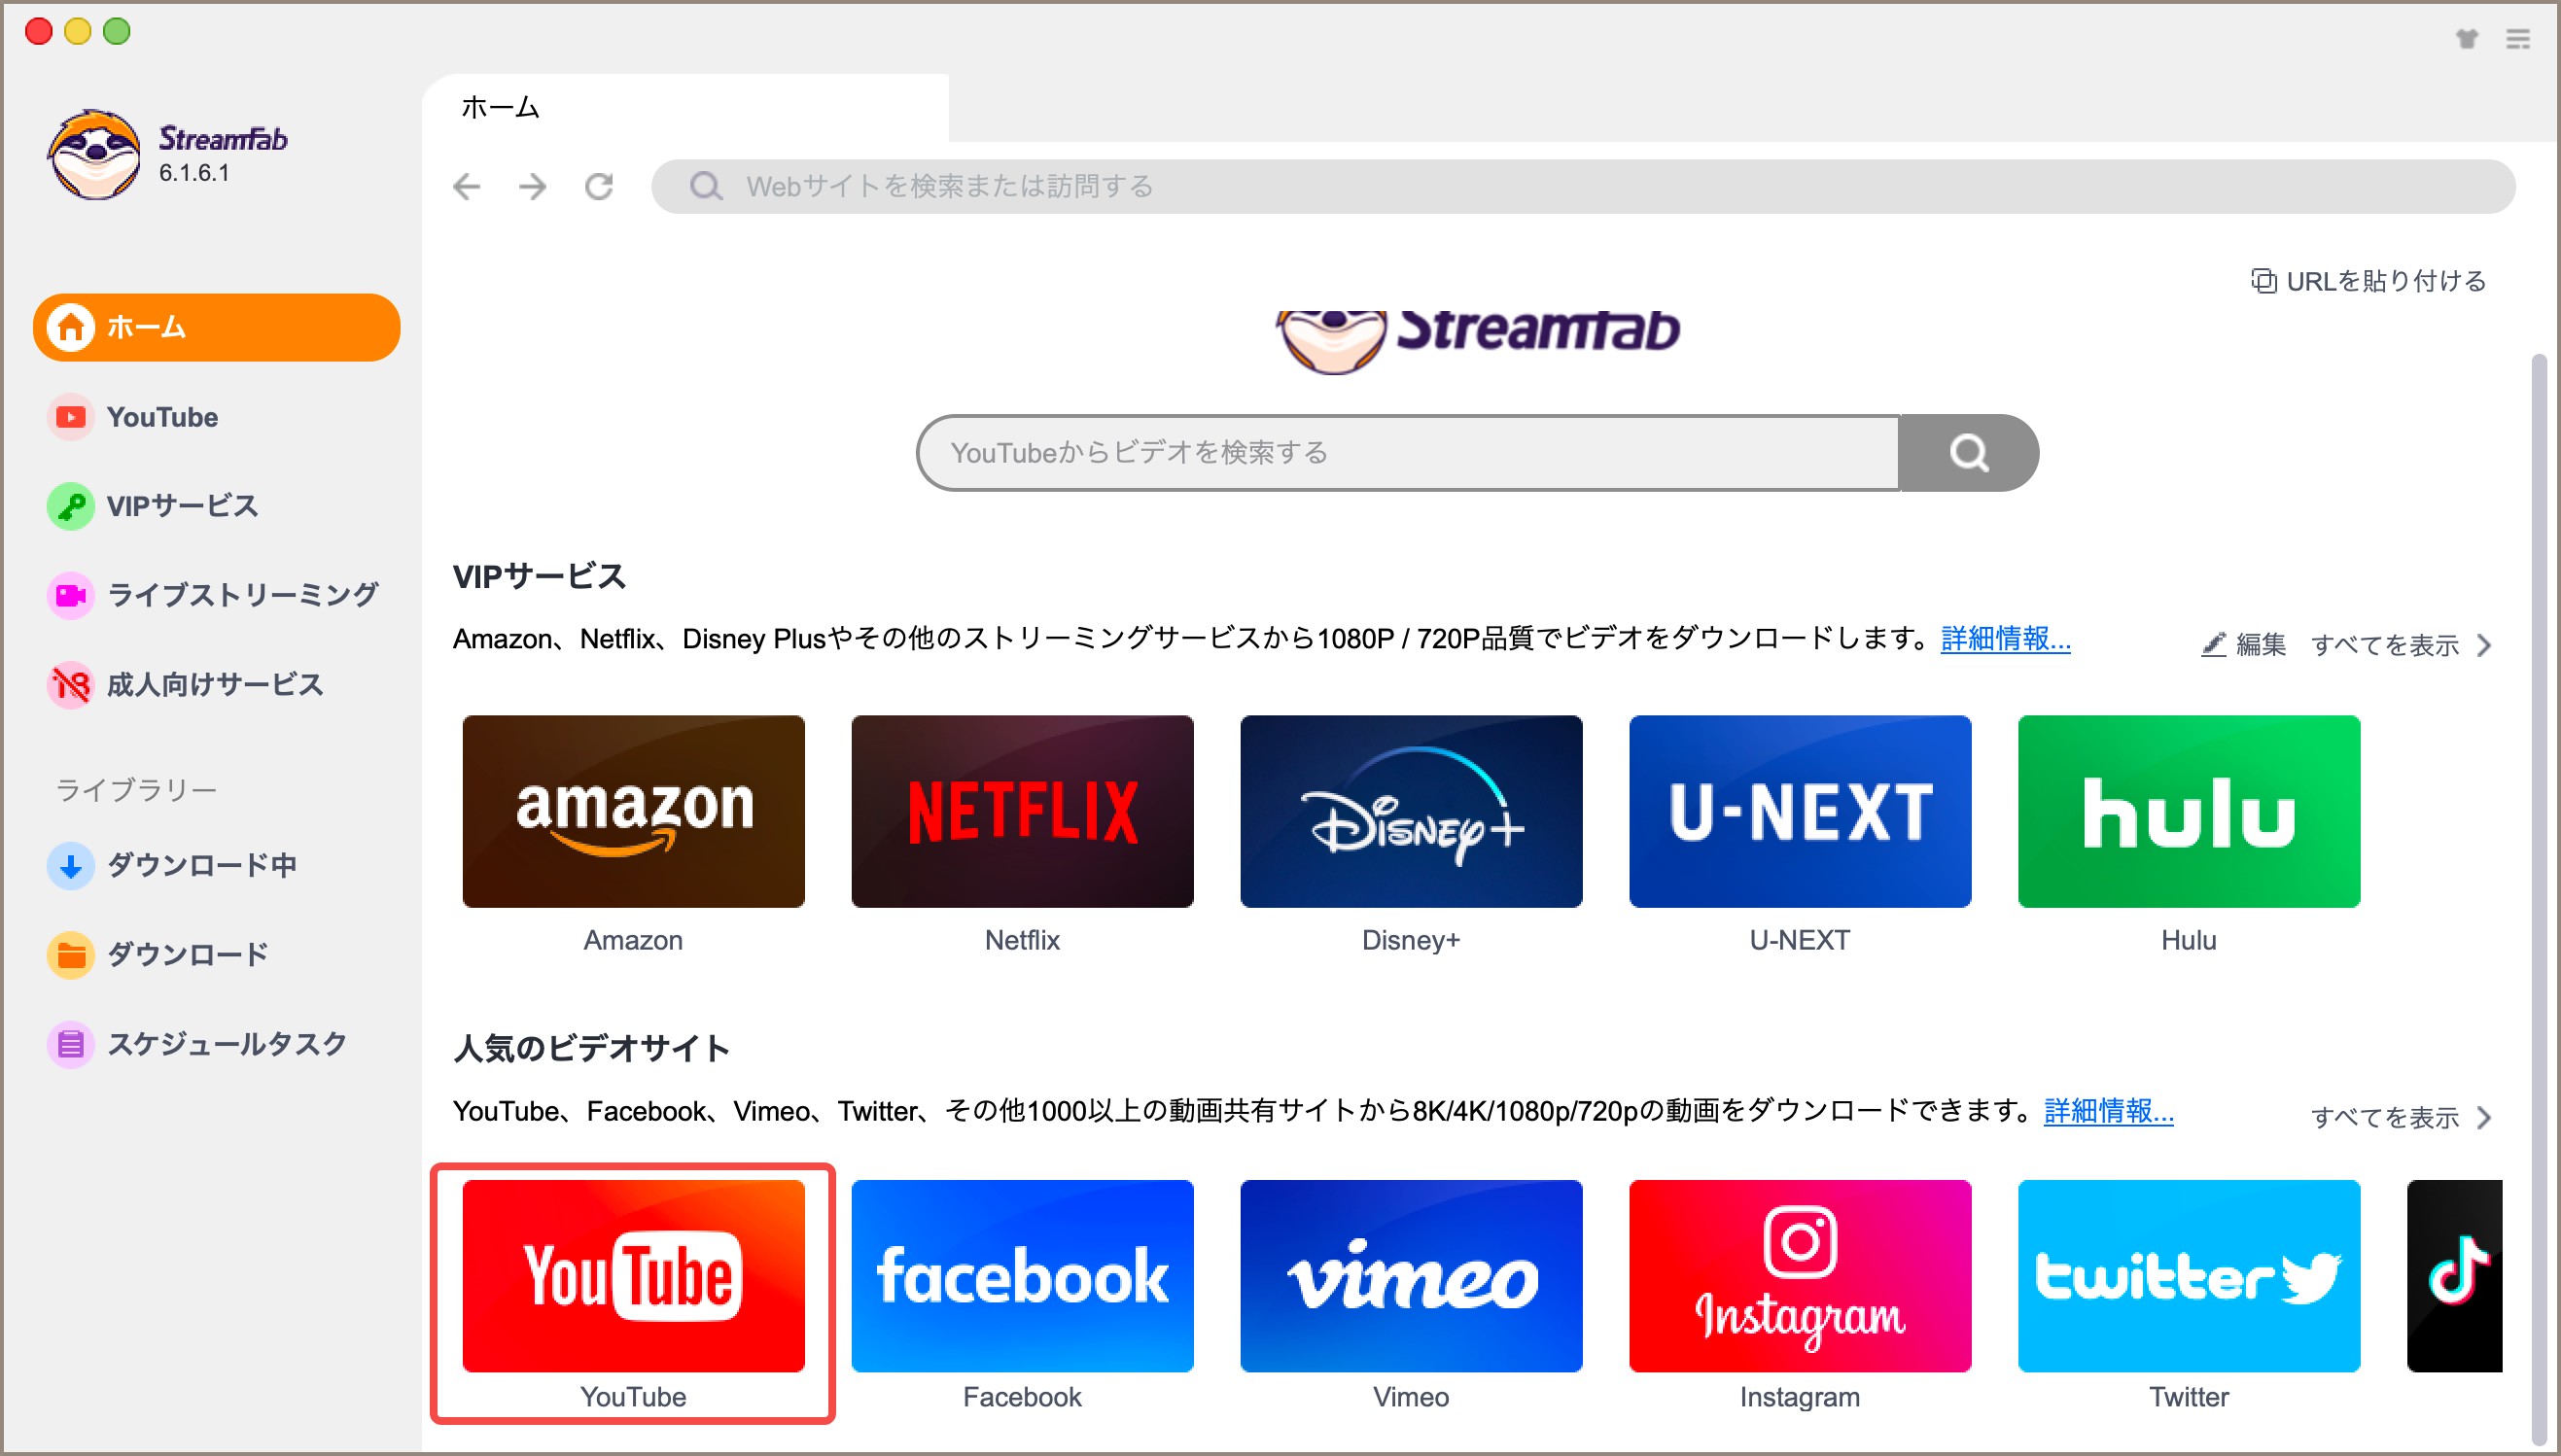Viewport: 2561px width, 1456px height.
Task: Open the Facebook video site tile
Action: click(1022, 1275)
